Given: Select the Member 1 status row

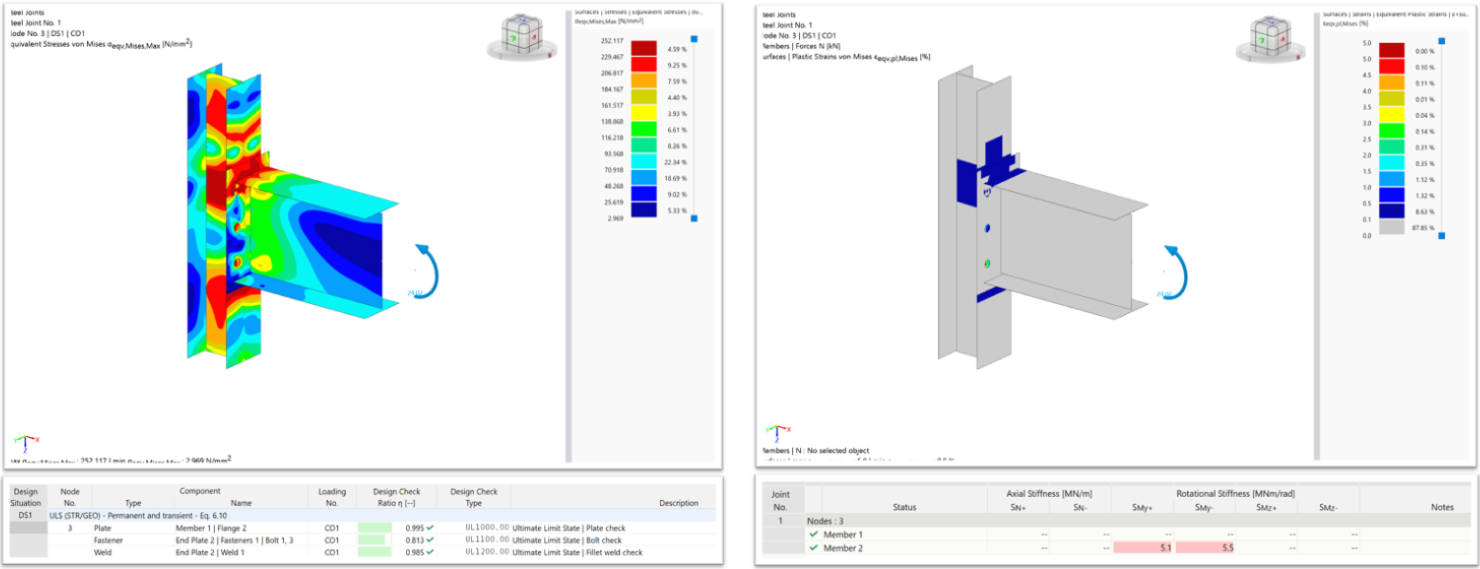Looking at the screenshot, I should point(896,535).
